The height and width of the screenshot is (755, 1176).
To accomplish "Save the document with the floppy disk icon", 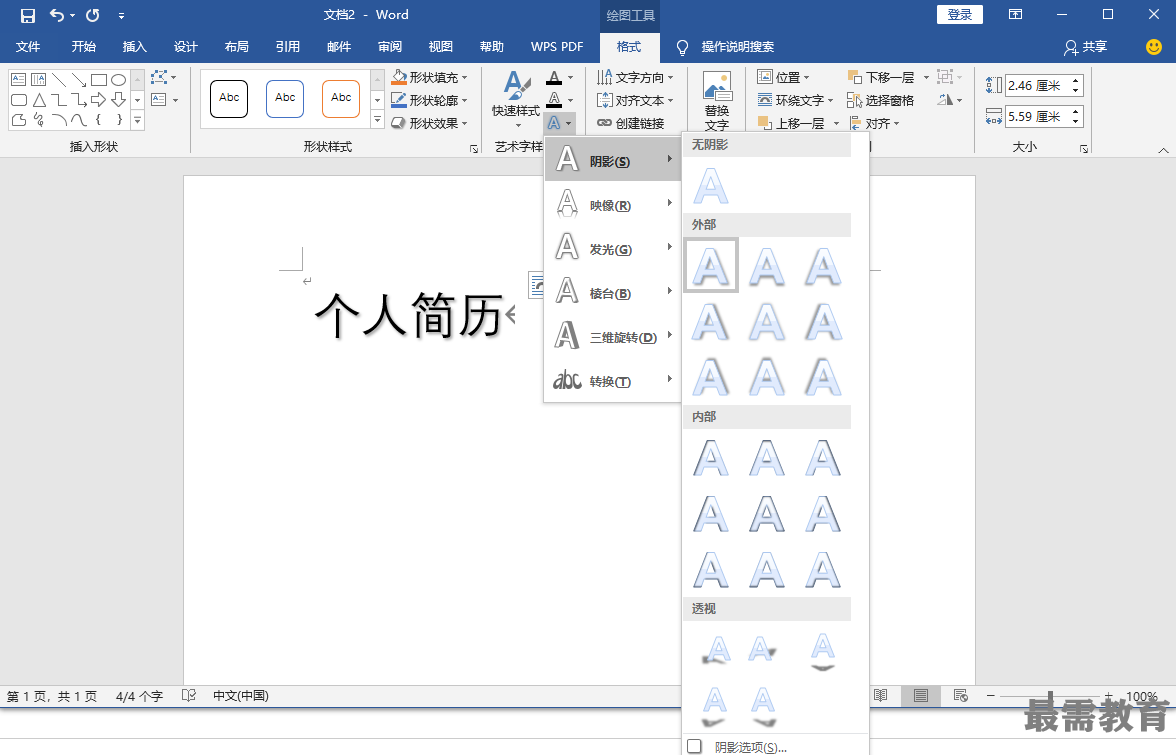I will pos(28,15).
